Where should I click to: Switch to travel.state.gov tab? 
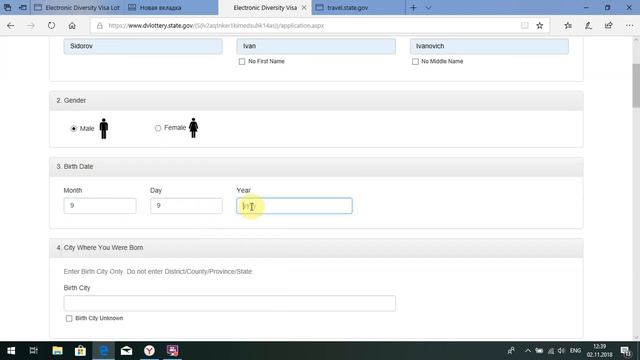(x=358, y=7)
